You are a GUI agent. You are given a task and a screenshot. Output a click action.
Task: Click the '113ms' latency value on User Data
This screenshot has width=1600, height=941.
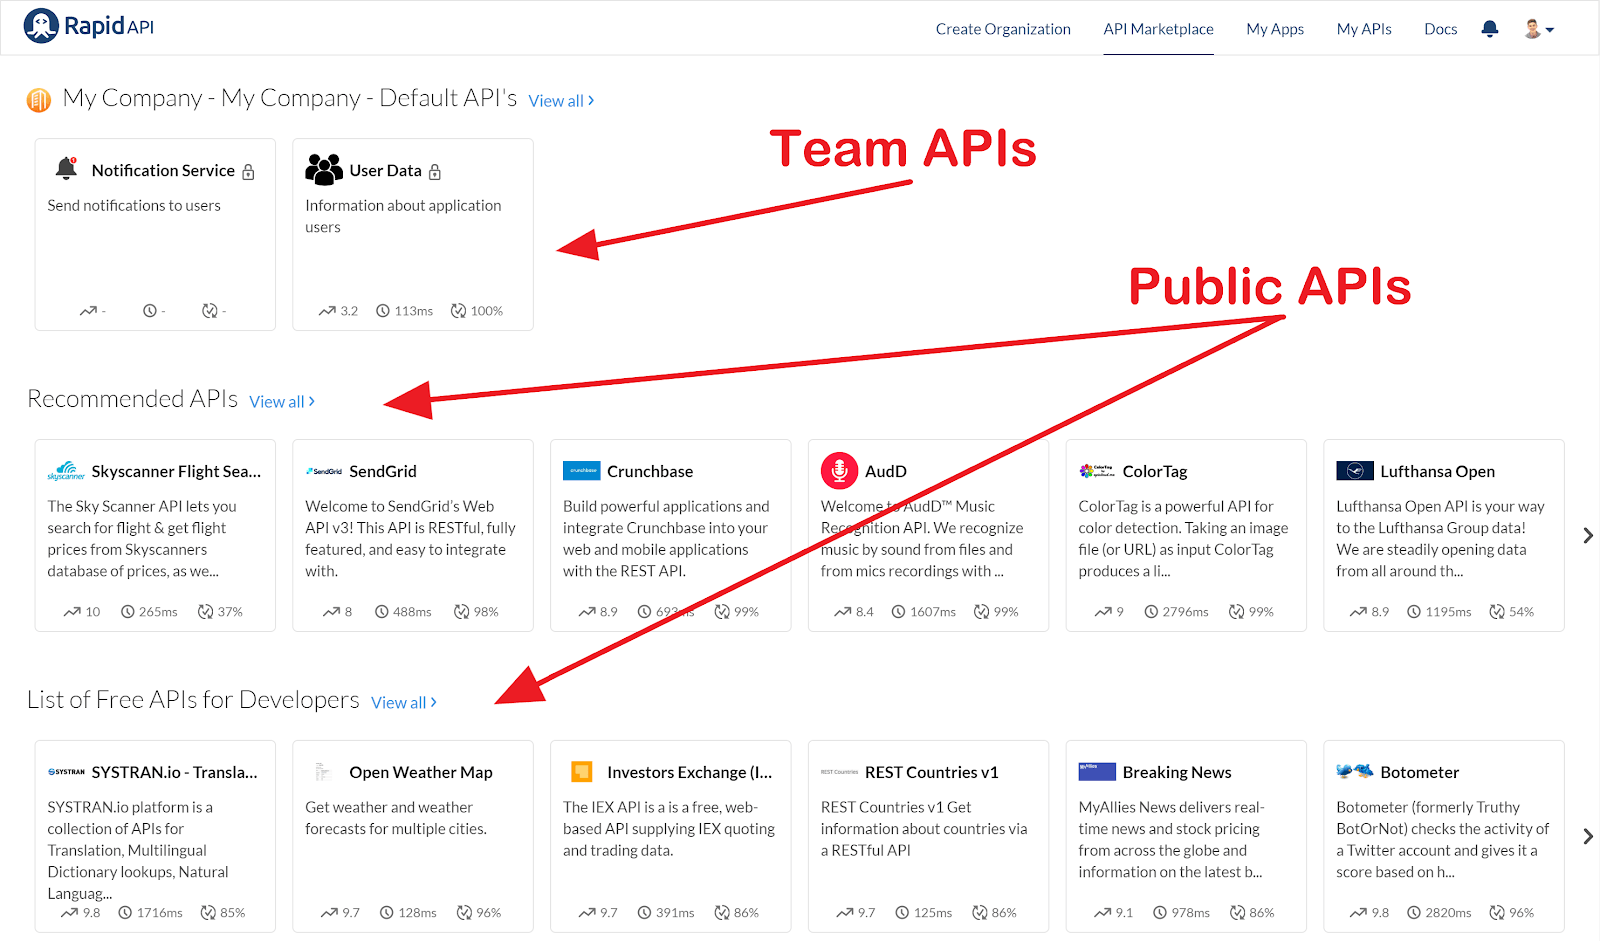coord(413,311)
